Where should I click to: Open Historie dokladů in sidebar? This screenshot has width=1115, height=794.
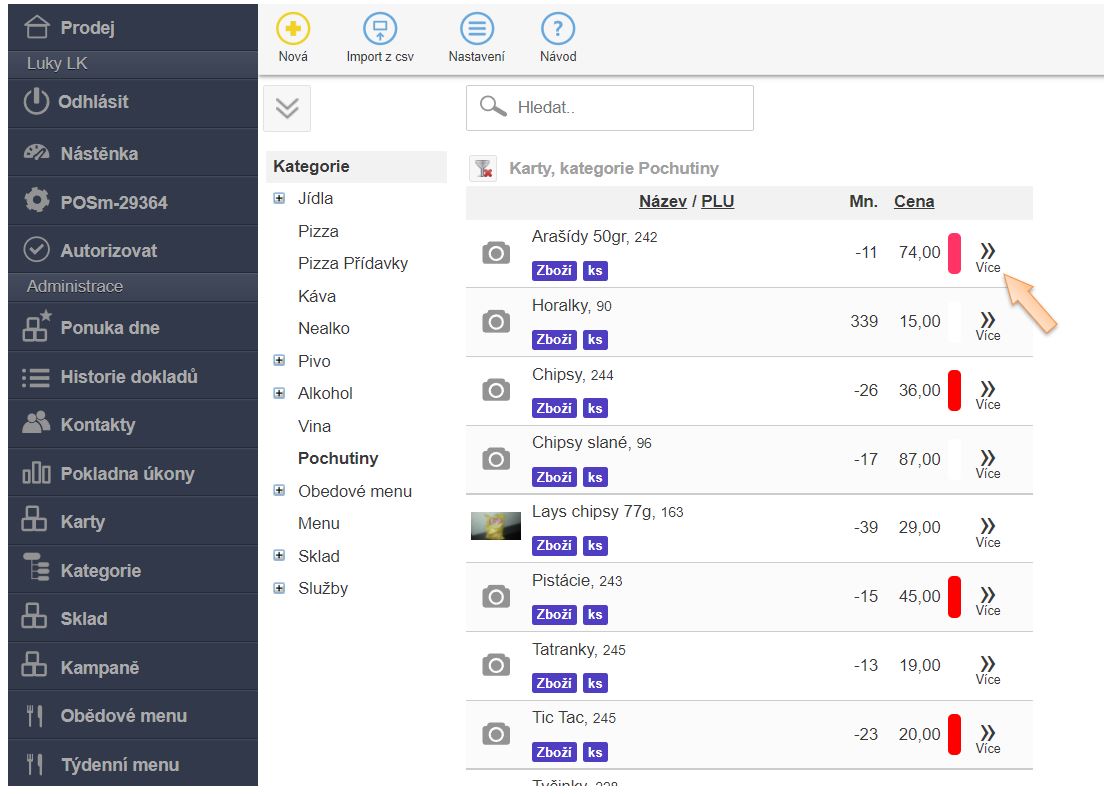pos(129,377)
